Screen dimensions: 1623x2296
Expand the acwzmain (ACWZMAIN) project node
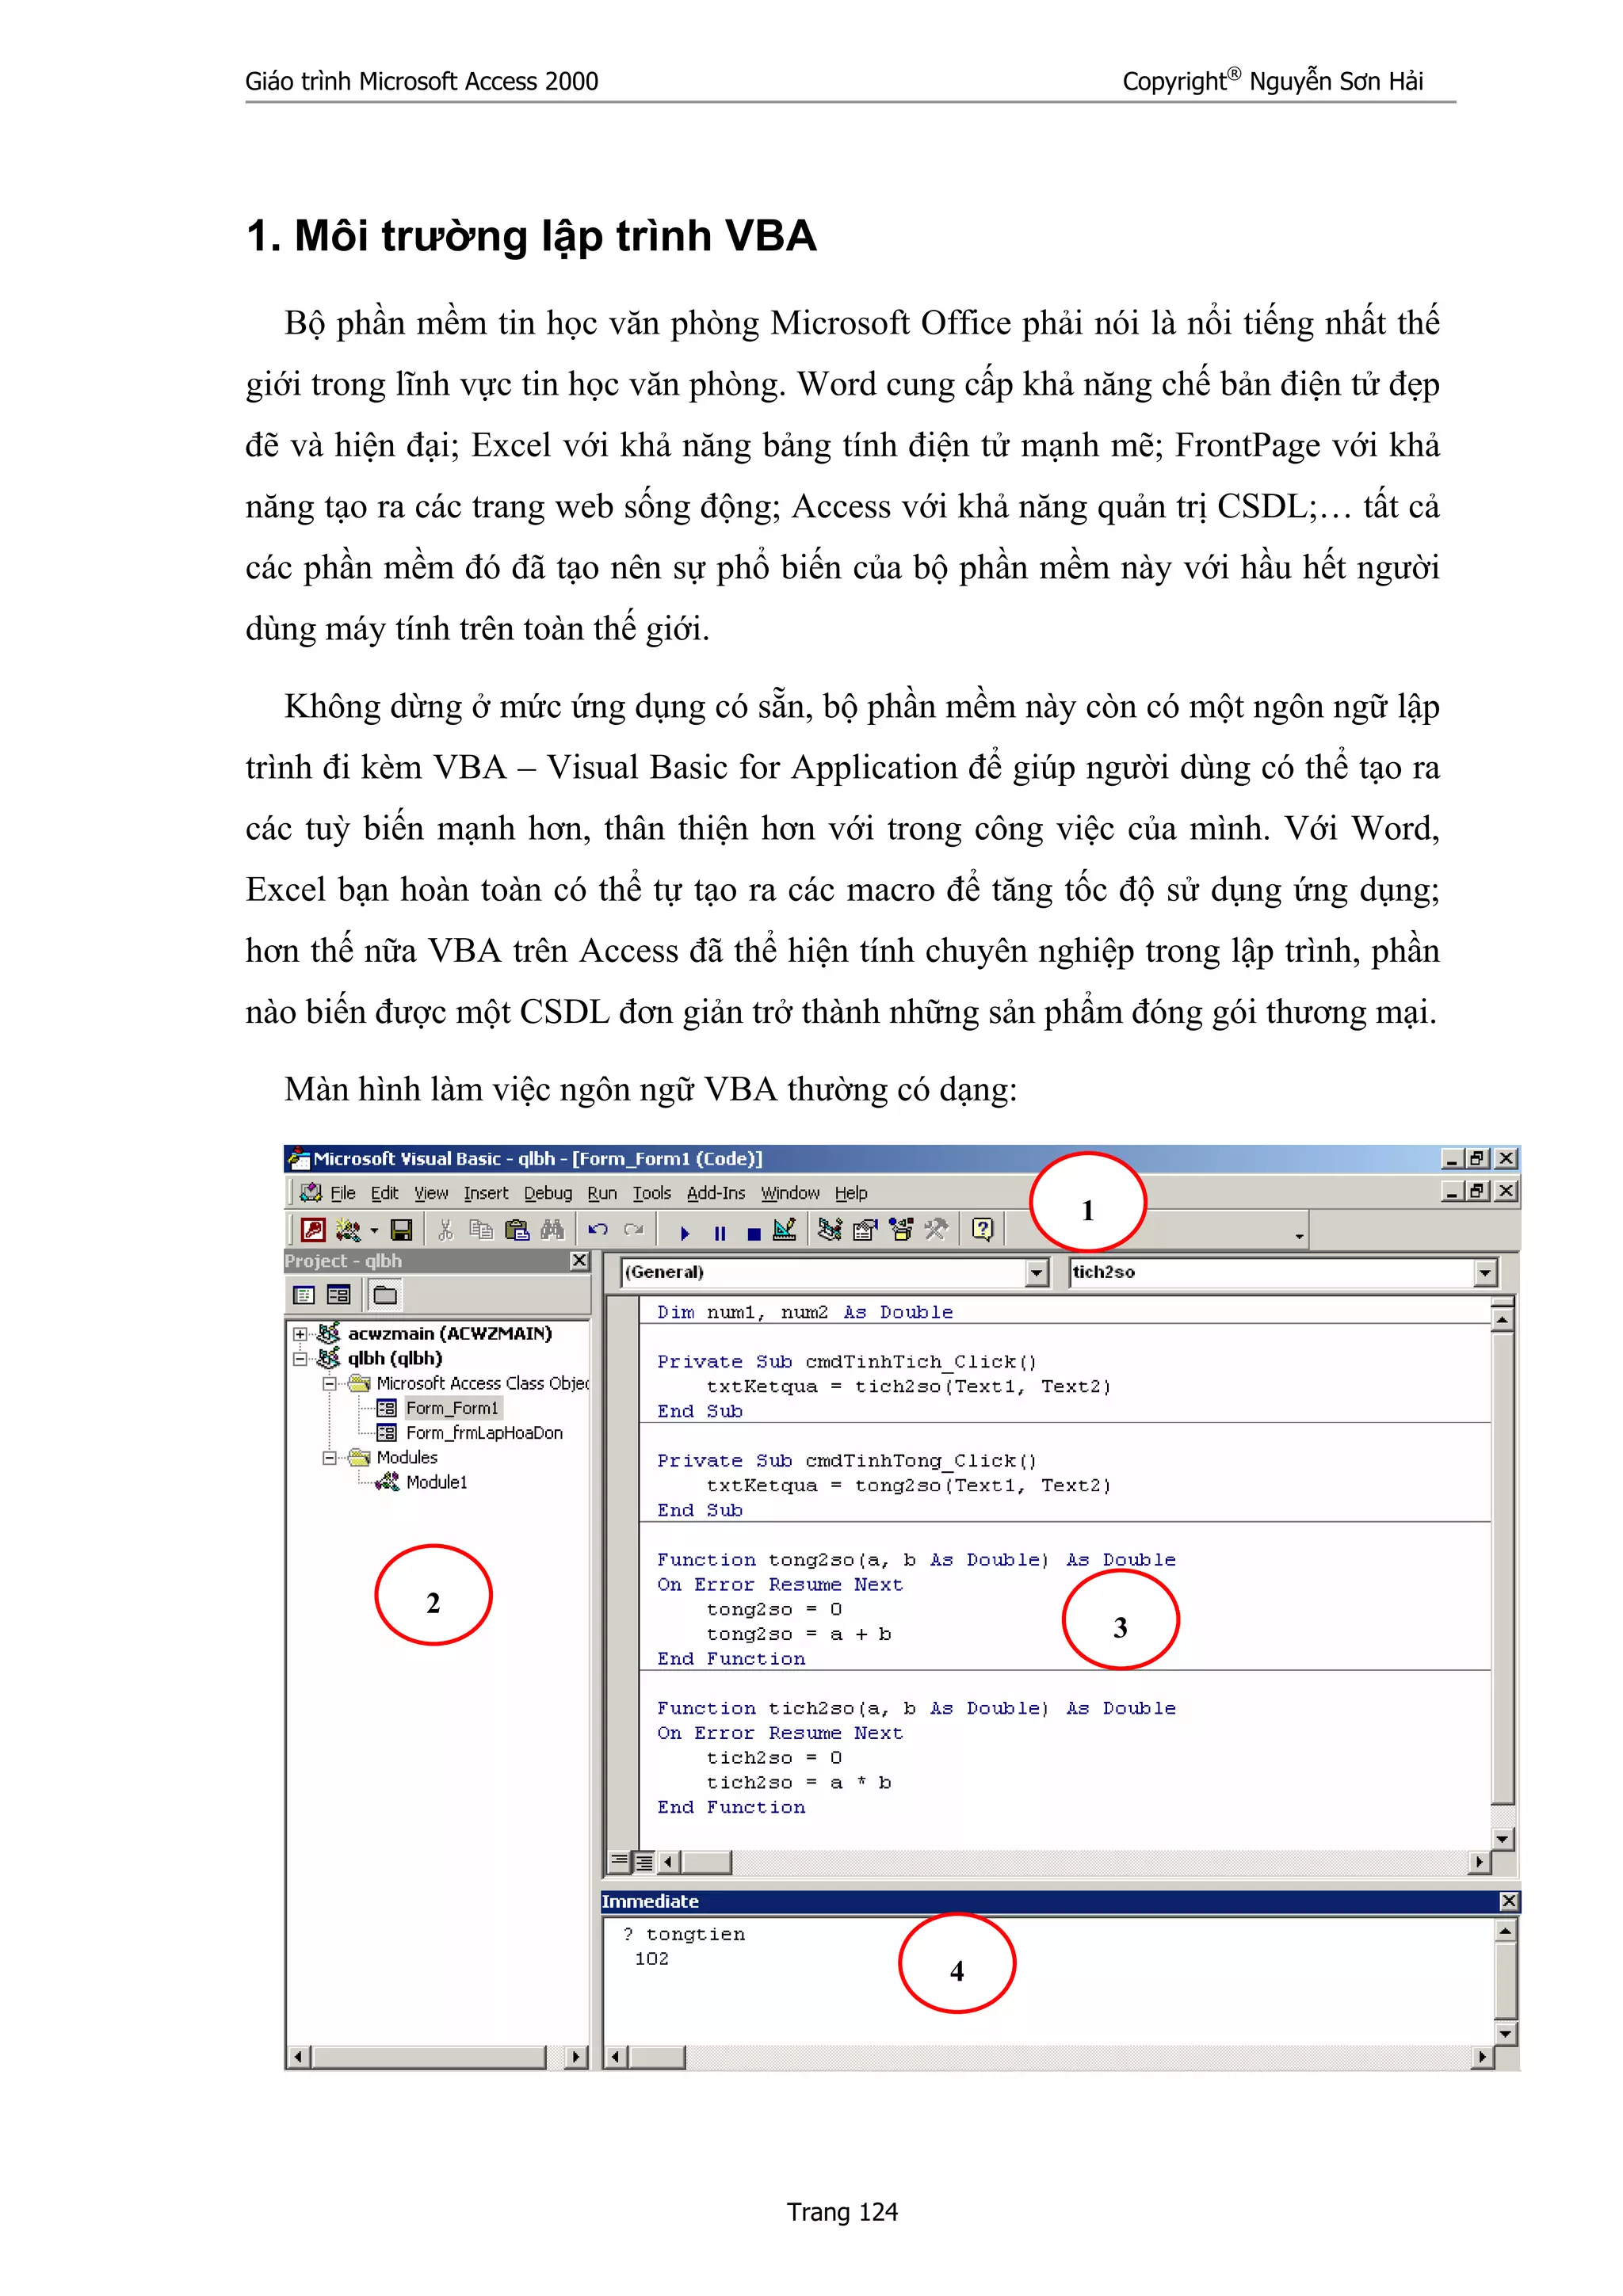click(x=299, y=1334)
